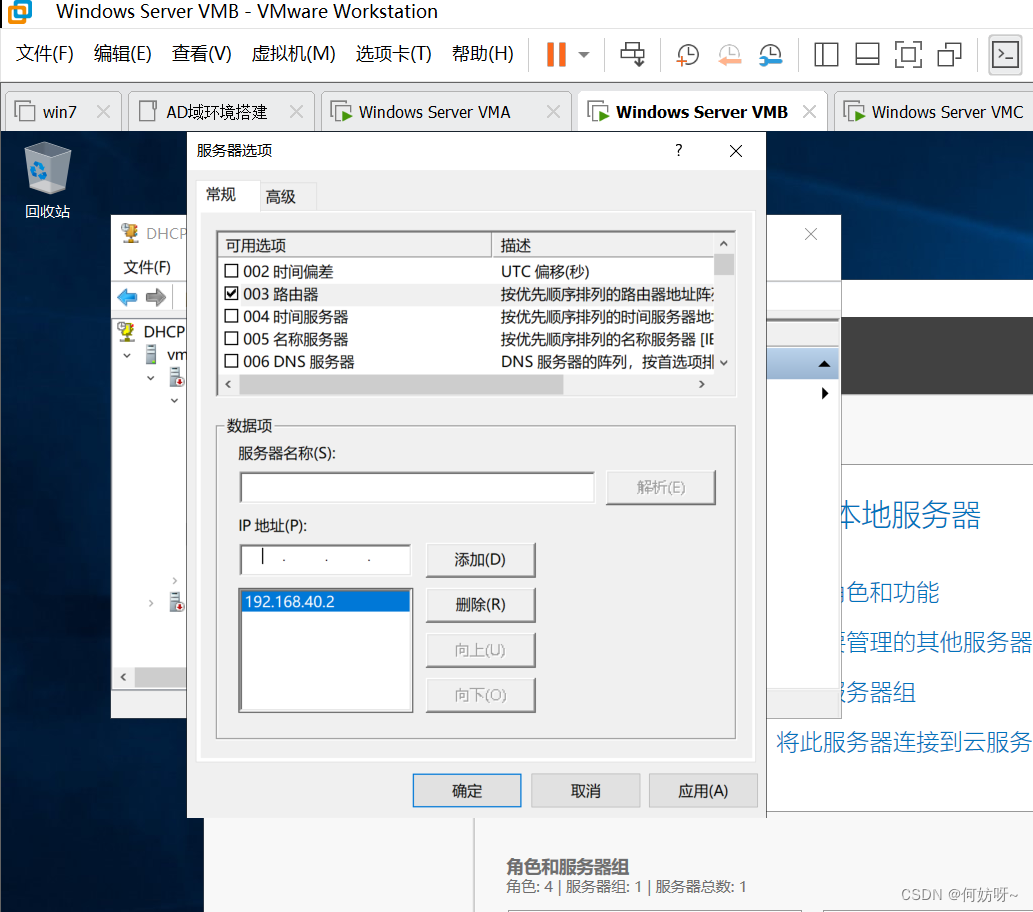Open the snapshot manager wrench icon
This screenshot has height=912, width=1033.
(x=770, y=54)
